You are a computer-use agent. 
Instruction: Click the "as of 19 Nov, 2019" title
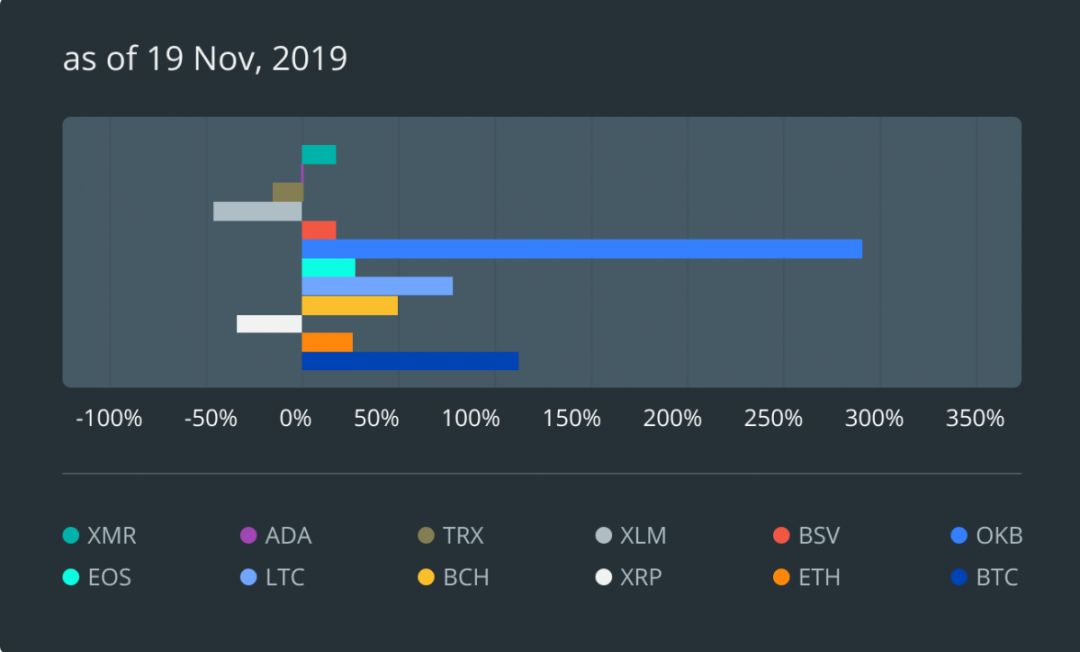click(205, 58)
